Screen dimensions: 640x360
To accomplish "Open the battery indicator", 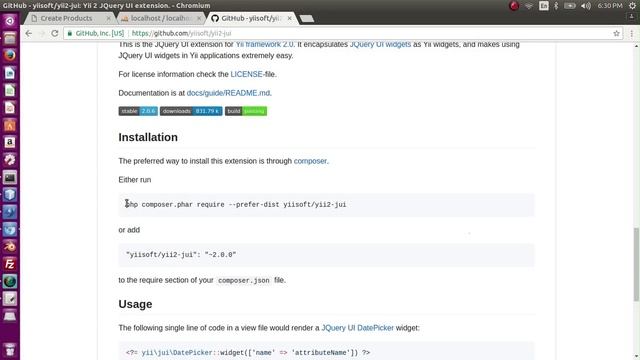I will coord(570,6).
